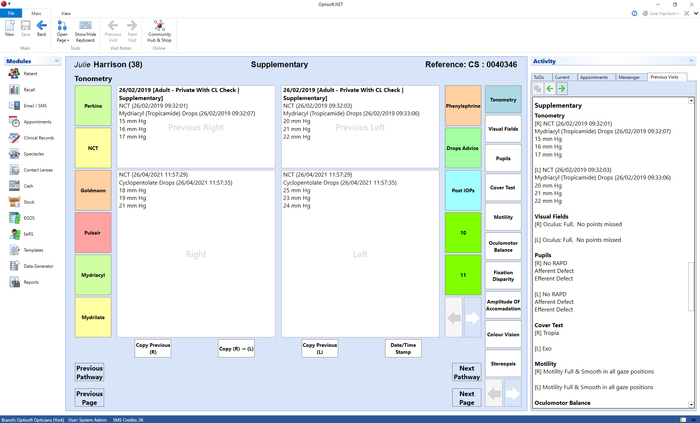
Task: Collapse the Modules panel
Action: click(x=57, y=61)
